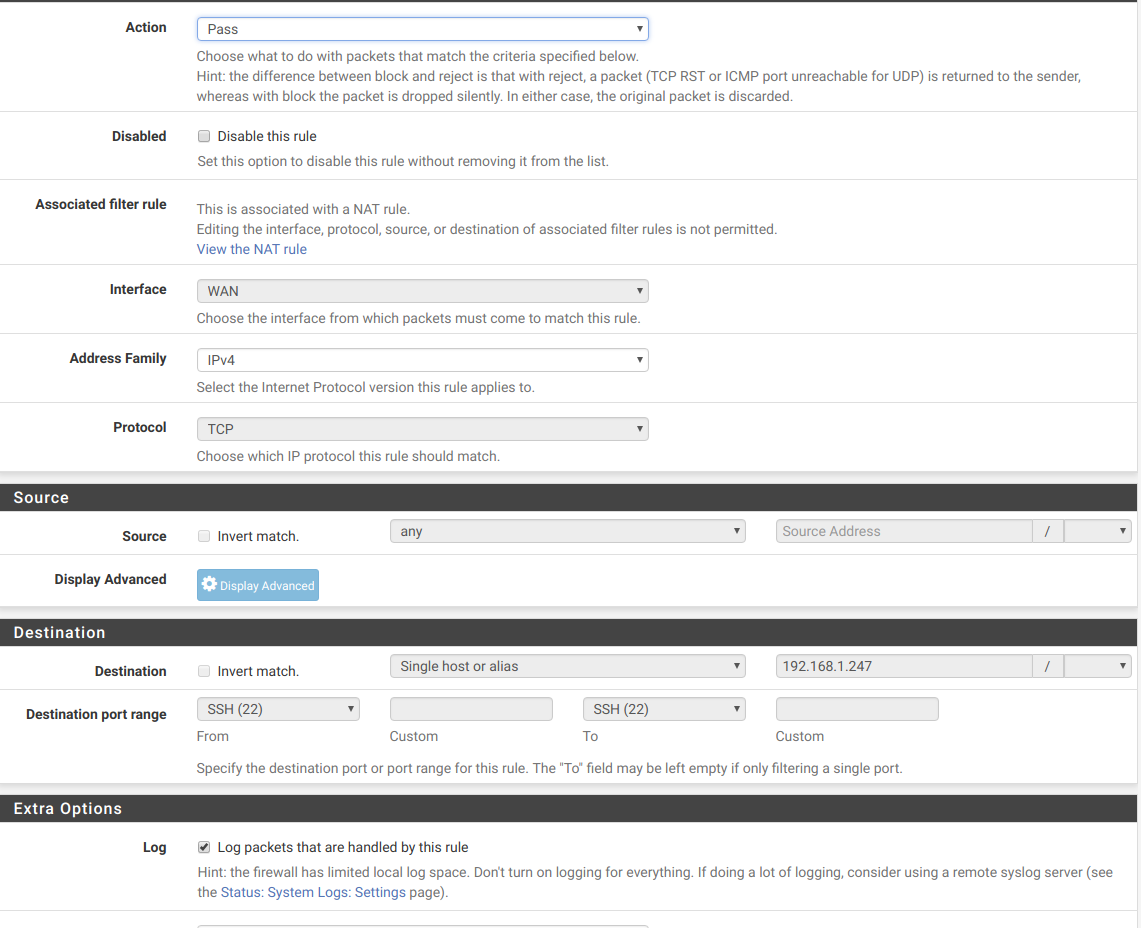Open the From port dropdown SSH (22)
Viewport: 1141px width, 928px height.
tap(278, 709)
